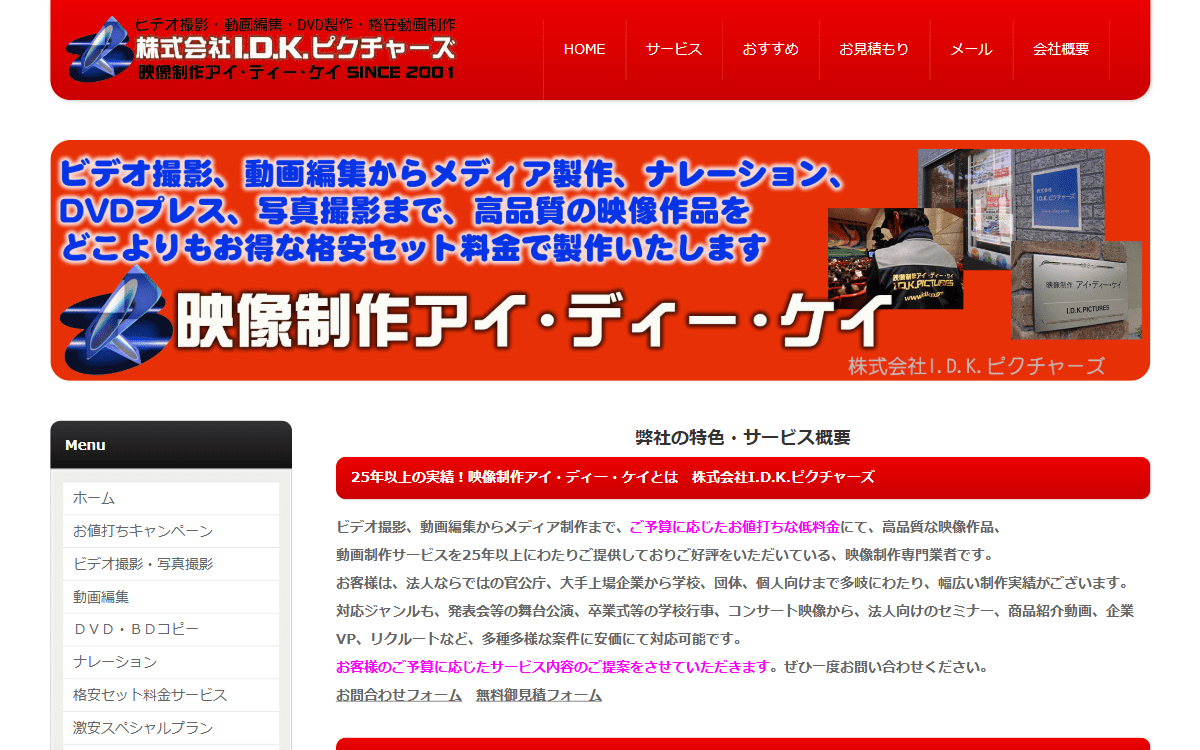Click the pink お客様のご予算に応じた proposal sentence

point(553,667)
